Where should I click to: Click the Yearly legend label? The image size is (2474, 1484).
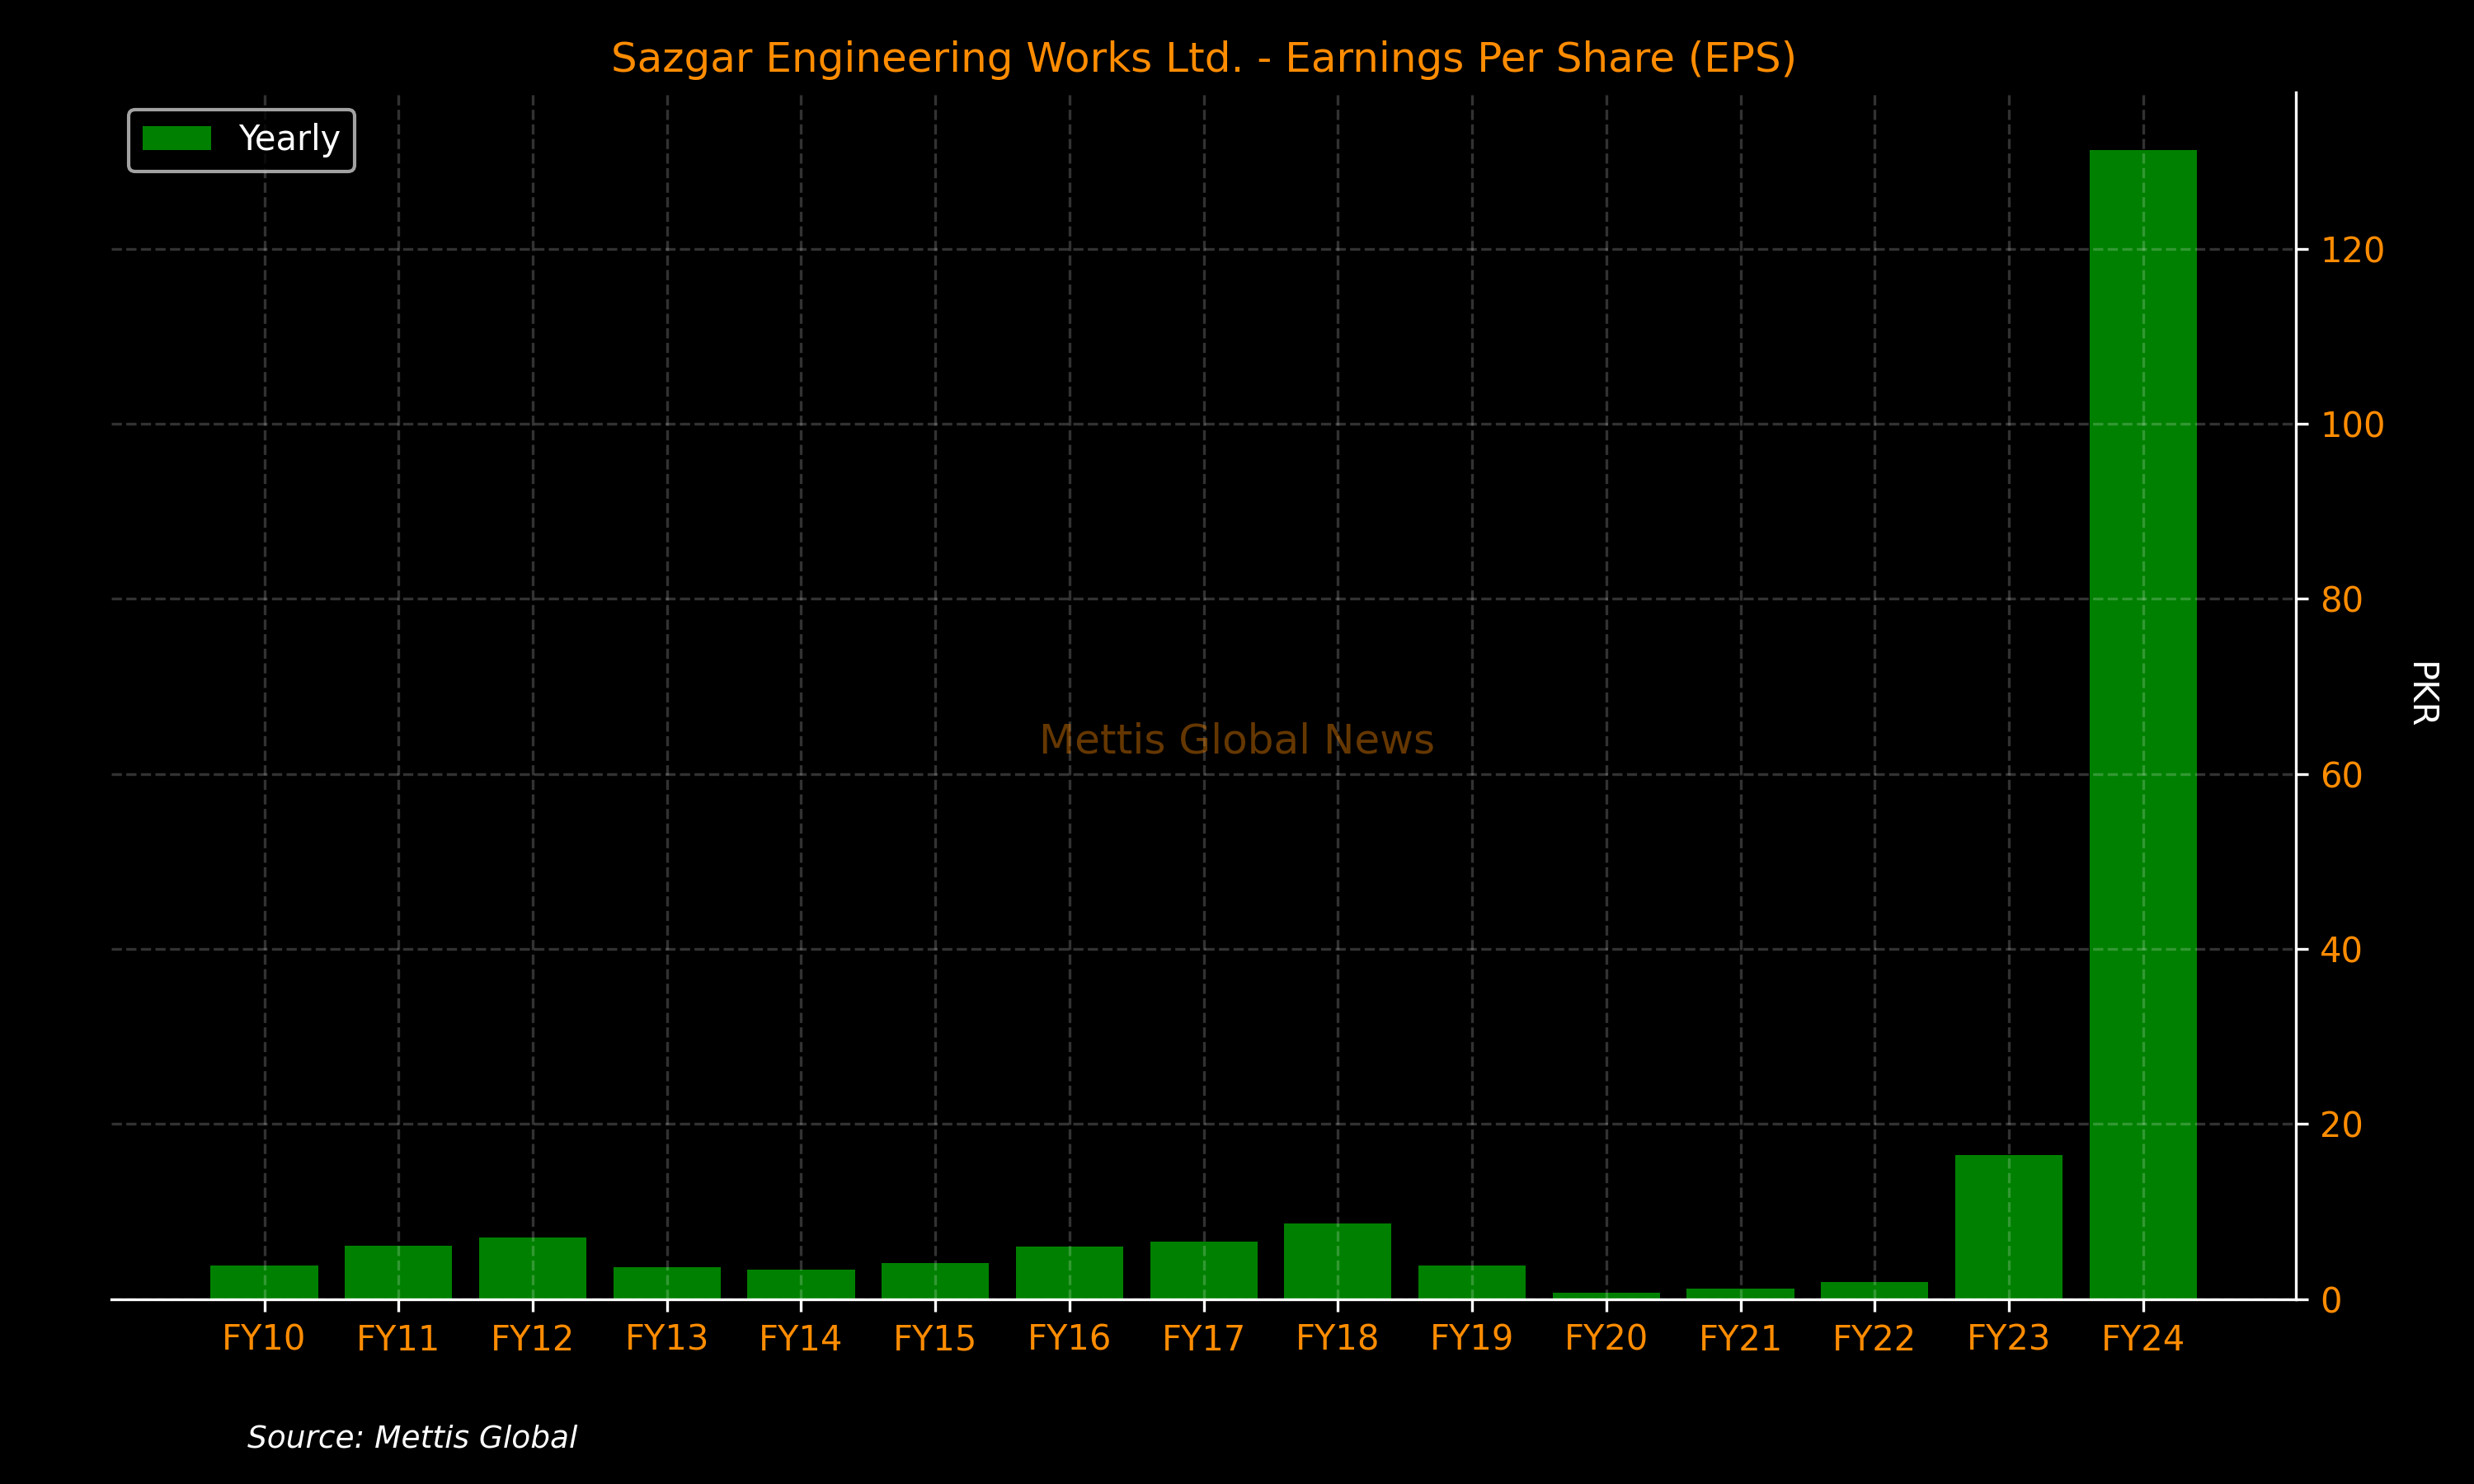tap(289, 138)
